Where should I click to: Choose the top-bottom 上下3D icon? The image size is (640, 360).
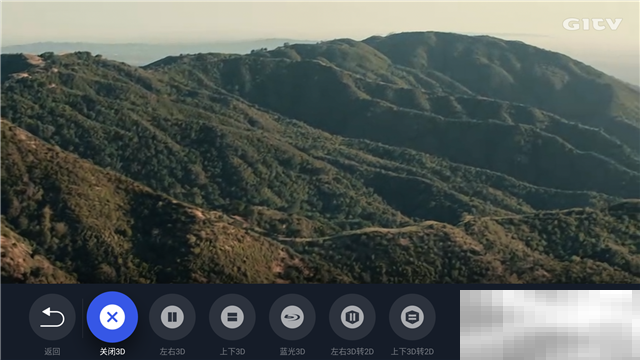click(x=232, y=317)
